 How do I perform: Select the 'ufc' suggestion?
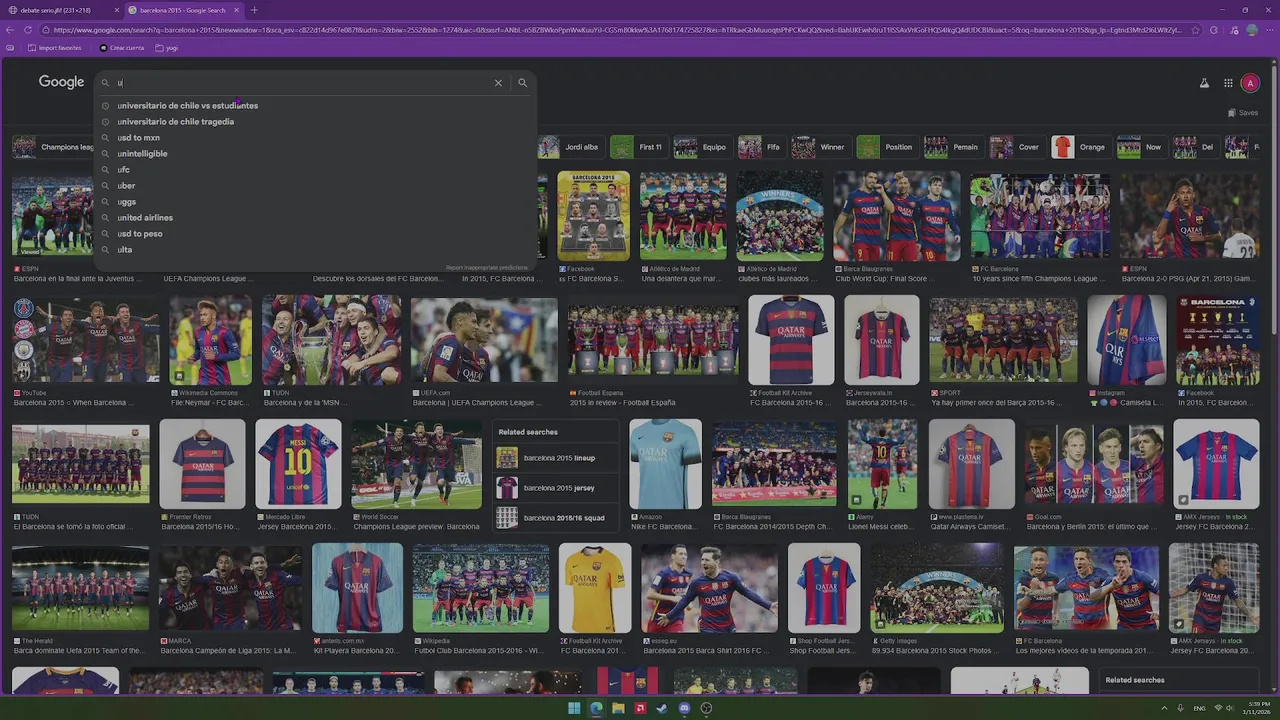123,169
